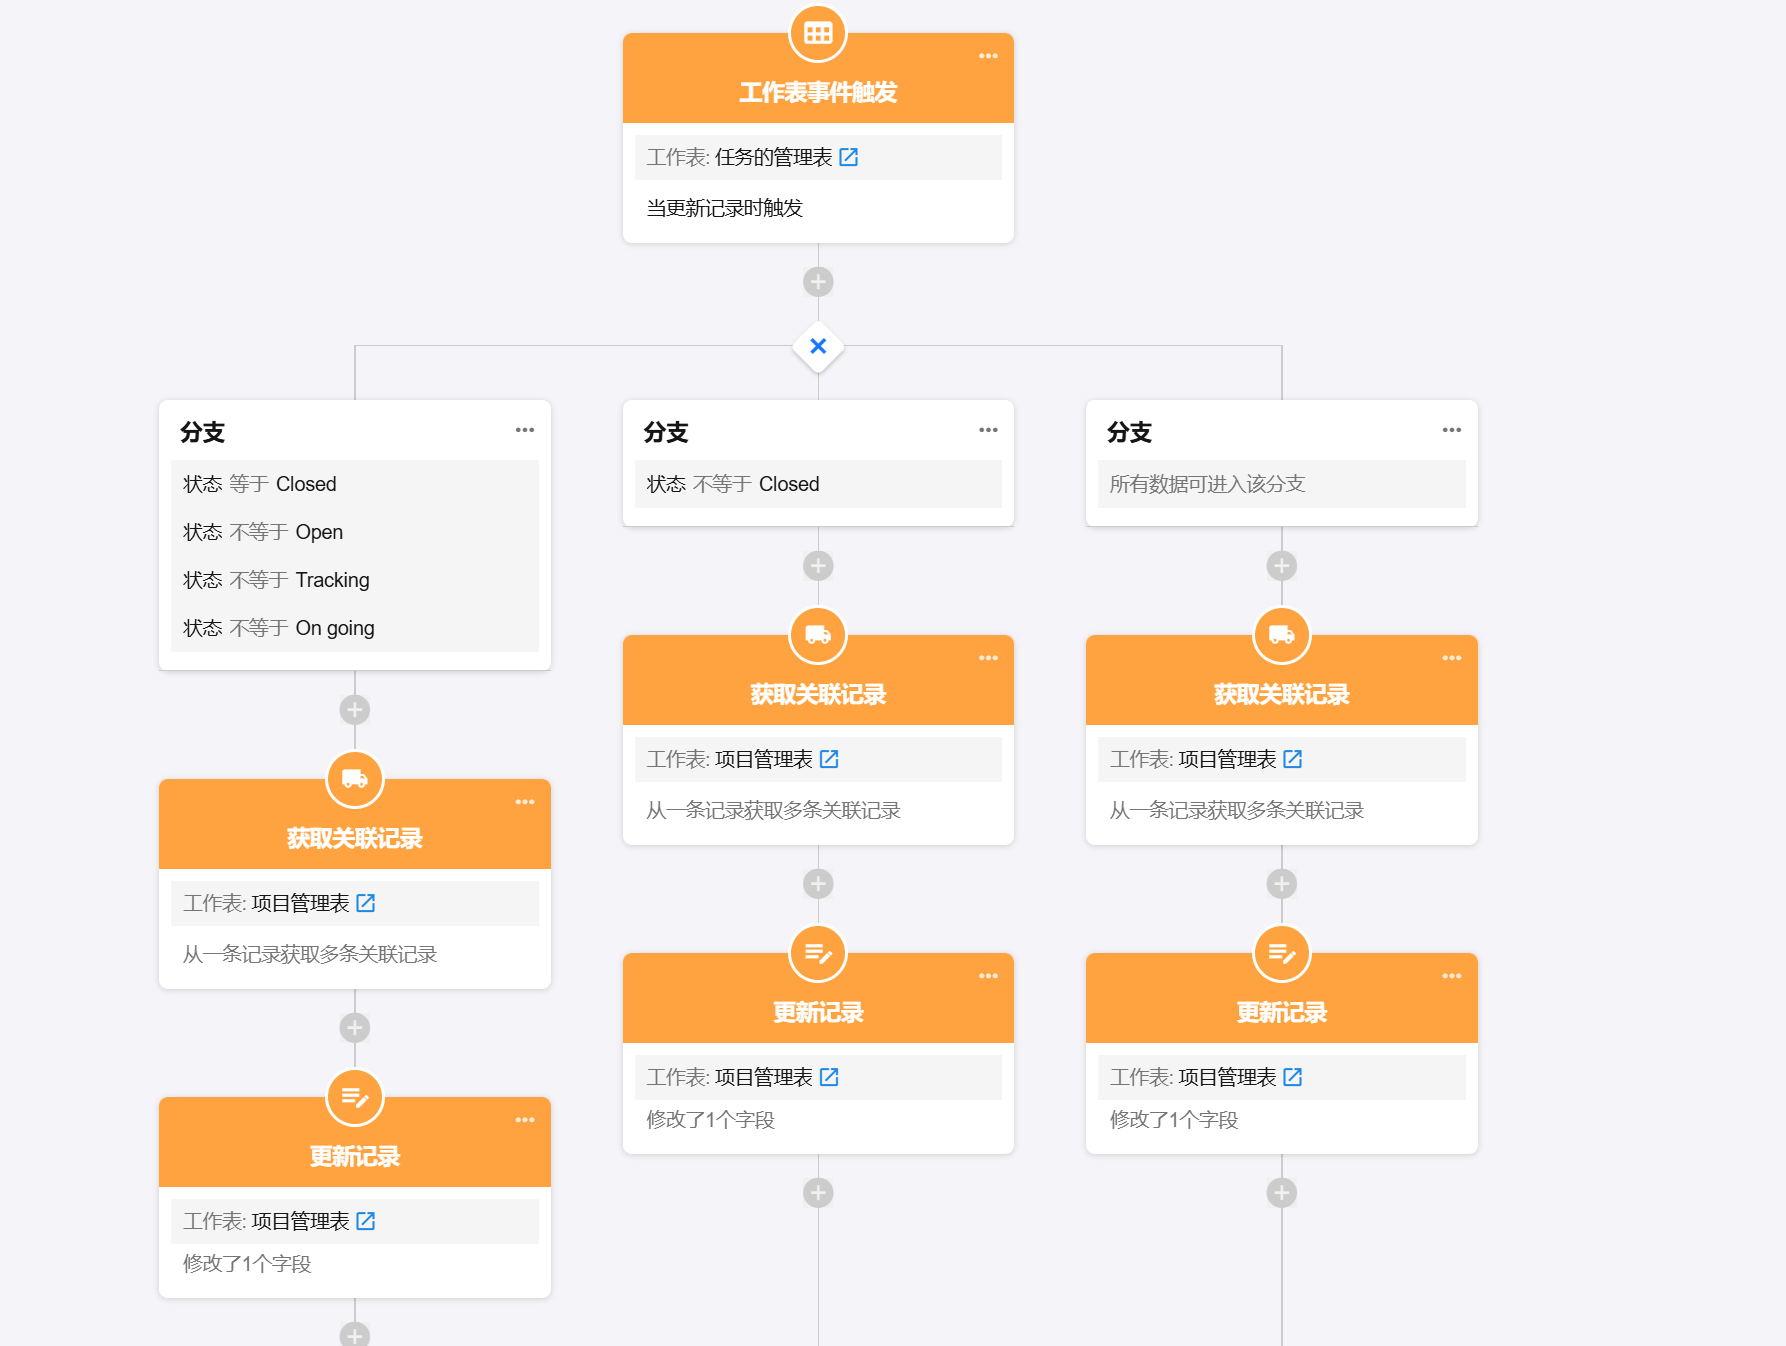The image size is (1786, 1346).
Task: Open the 工作表事件触发 node header
Action: tap(818, 92)
